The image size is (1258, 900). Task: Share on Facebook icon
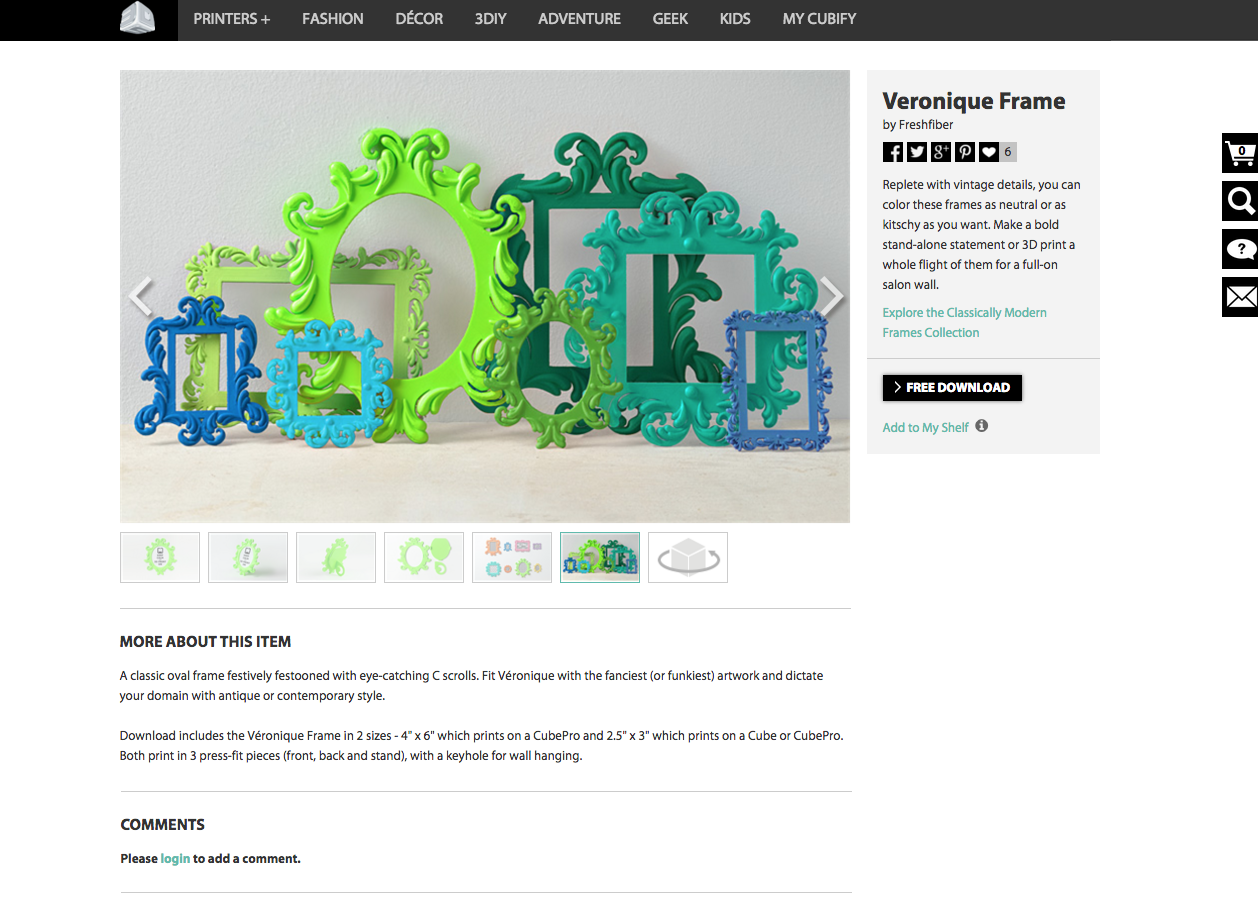coord(893,152)
